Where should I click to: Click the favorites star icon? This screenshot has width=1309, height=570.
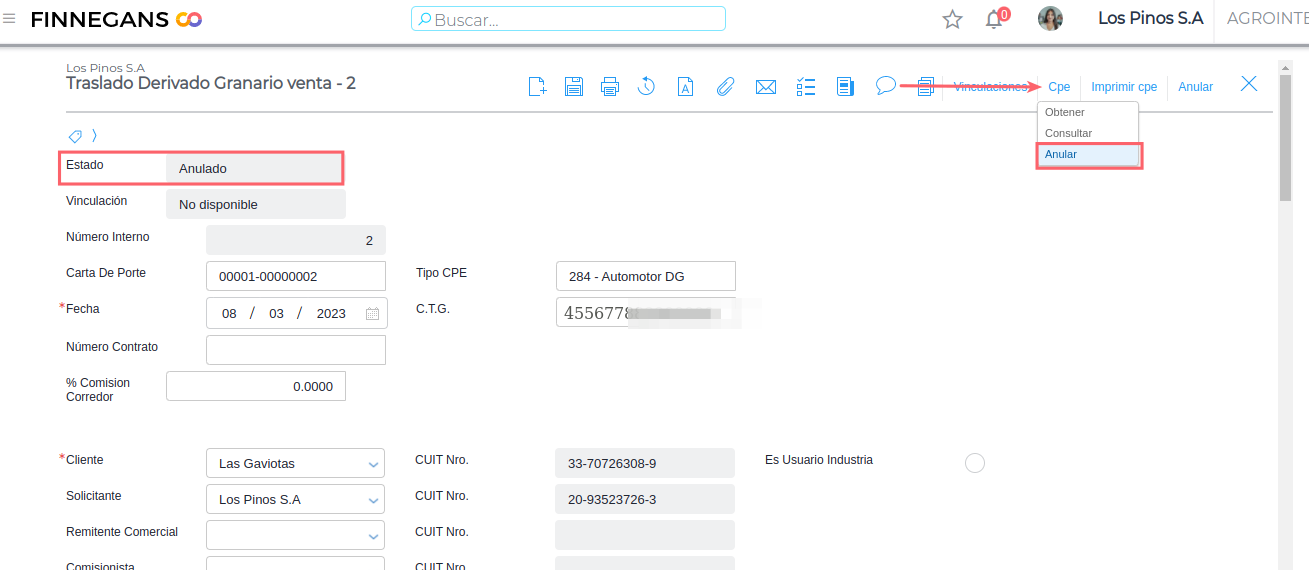[952, 19]
